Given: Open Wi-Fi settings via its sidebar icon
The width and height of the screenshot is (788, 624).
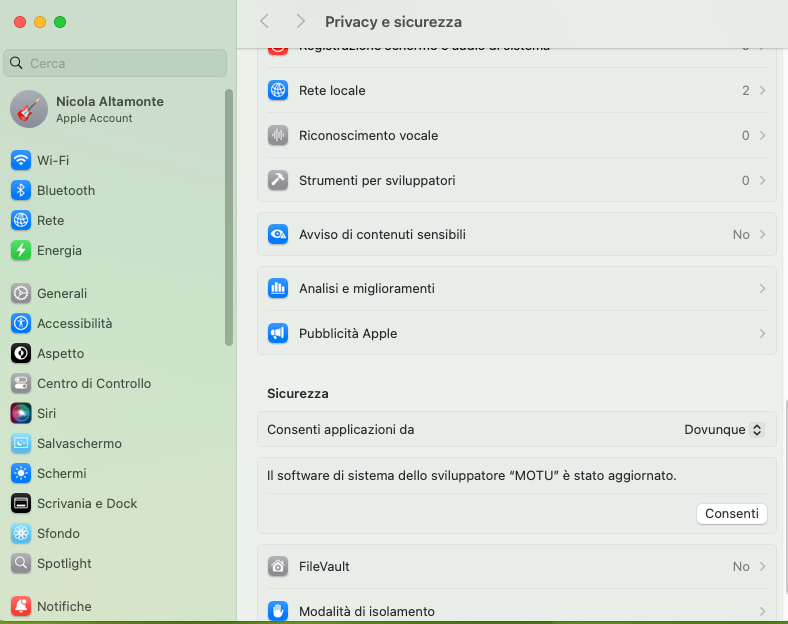Looking at the screenshot, I should (21, 160).
